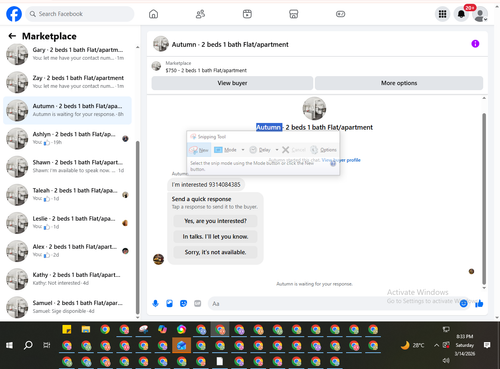Select Autumn's conversation in the list
This screenshot has width=500, height=369.
click(x=67, y=110)
